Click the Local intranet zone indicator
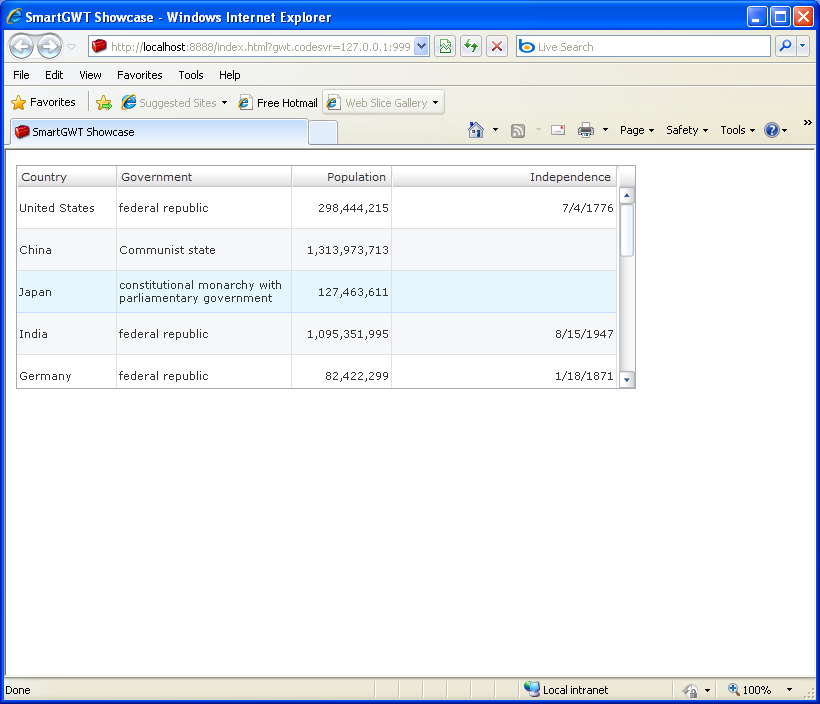Screen dimensions: 820x704 pos(566,689)
